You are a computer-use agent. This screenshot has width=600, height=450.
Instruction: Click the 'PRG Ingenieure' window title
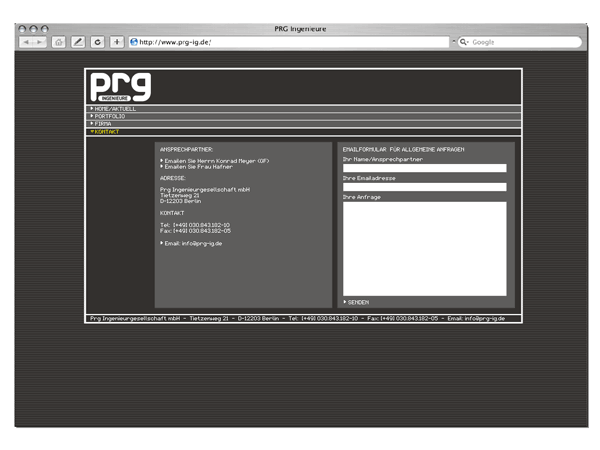click(300, 29)
